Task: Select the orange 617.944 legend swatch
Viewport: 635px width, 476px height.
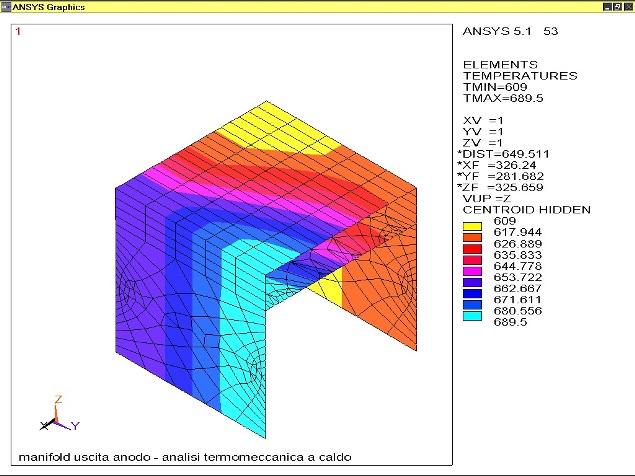Action: [x=472, y=237]
